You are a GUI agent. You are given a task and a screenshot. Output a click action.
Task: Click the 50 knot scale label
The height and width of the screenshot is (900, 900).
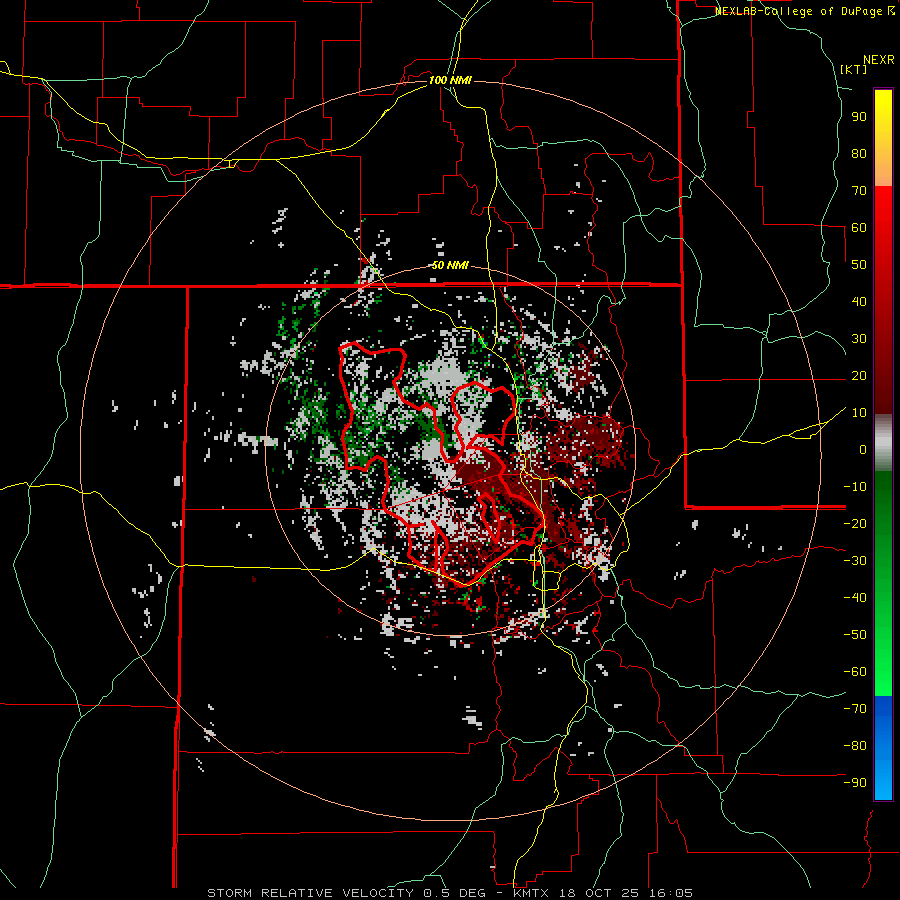coord(859,265)
